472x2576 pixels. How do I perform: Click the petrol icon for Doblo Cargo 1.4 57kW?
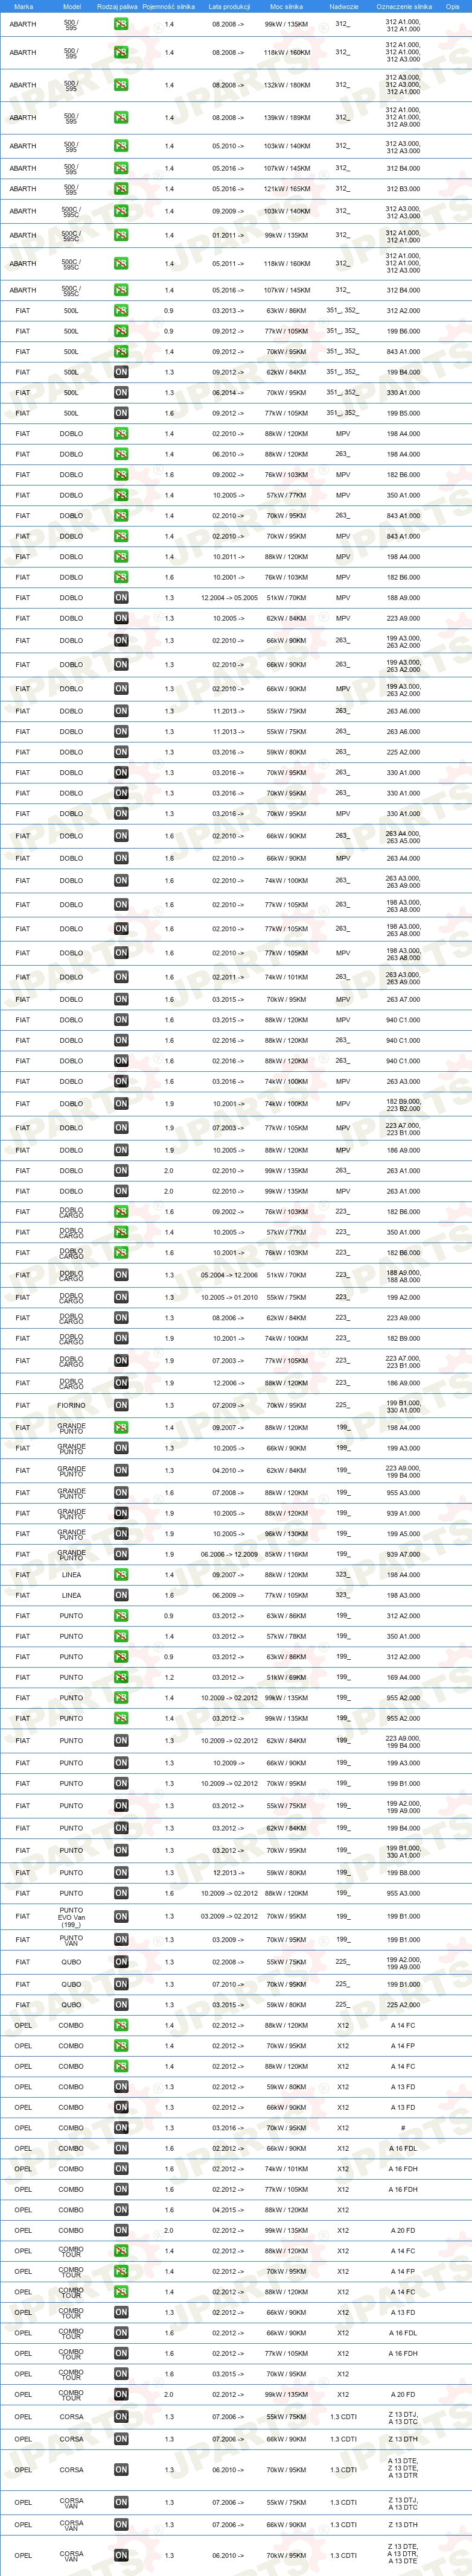[x=120, y=1233]
